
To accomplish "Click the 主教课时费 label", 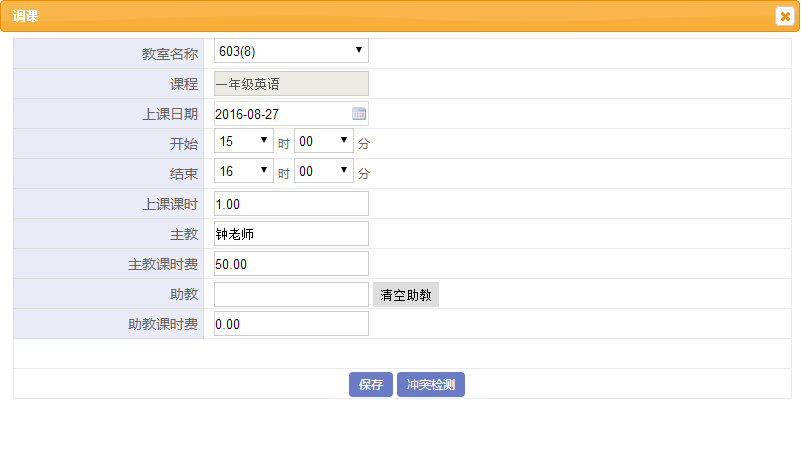I will [162, 264].
